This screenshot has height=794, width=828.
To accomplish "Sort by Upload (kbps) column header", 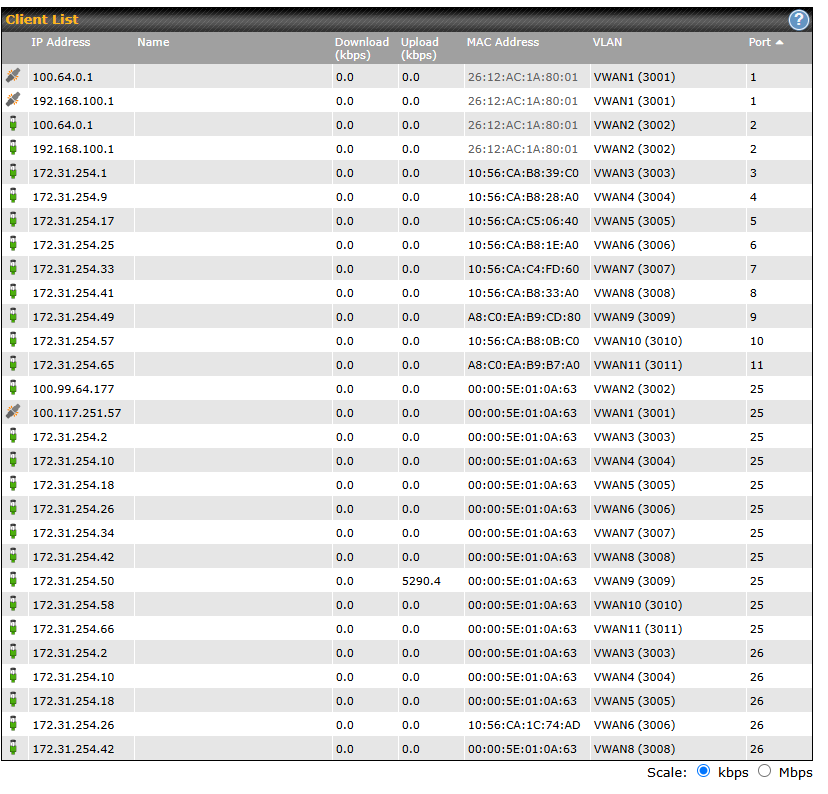I will pos(419,49).
